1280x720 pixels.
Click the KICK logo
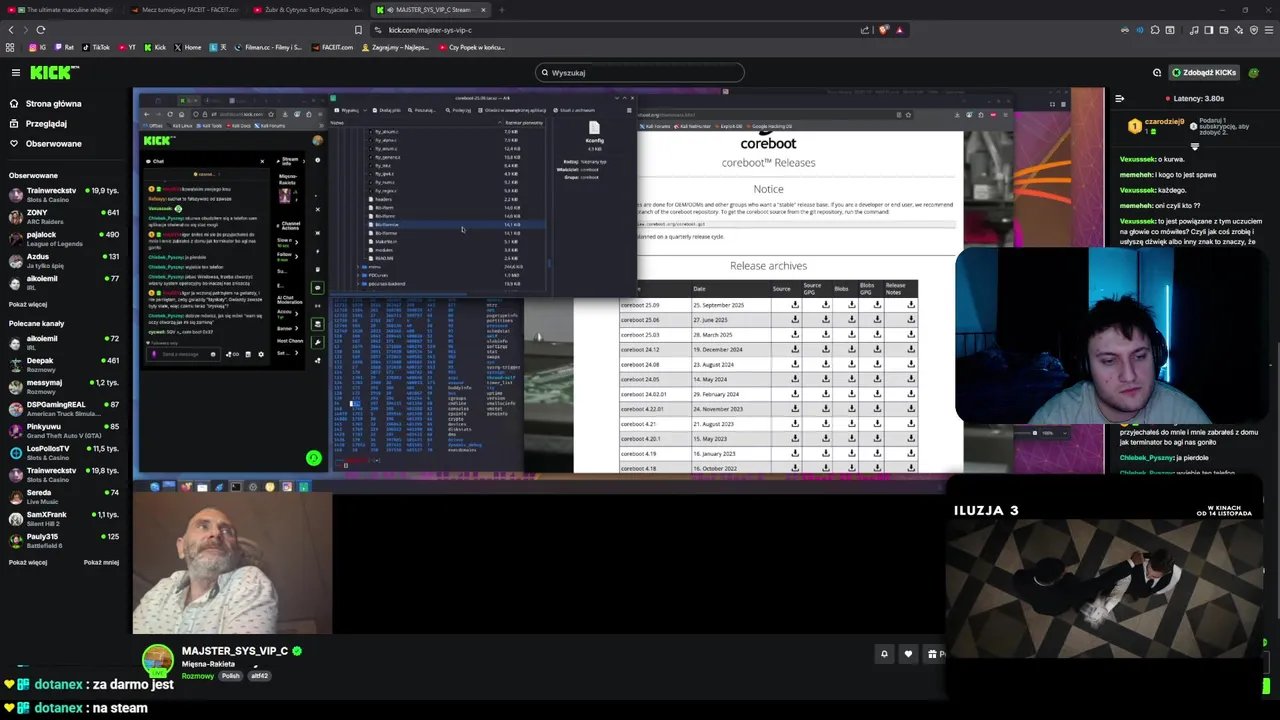coord(54,72)
